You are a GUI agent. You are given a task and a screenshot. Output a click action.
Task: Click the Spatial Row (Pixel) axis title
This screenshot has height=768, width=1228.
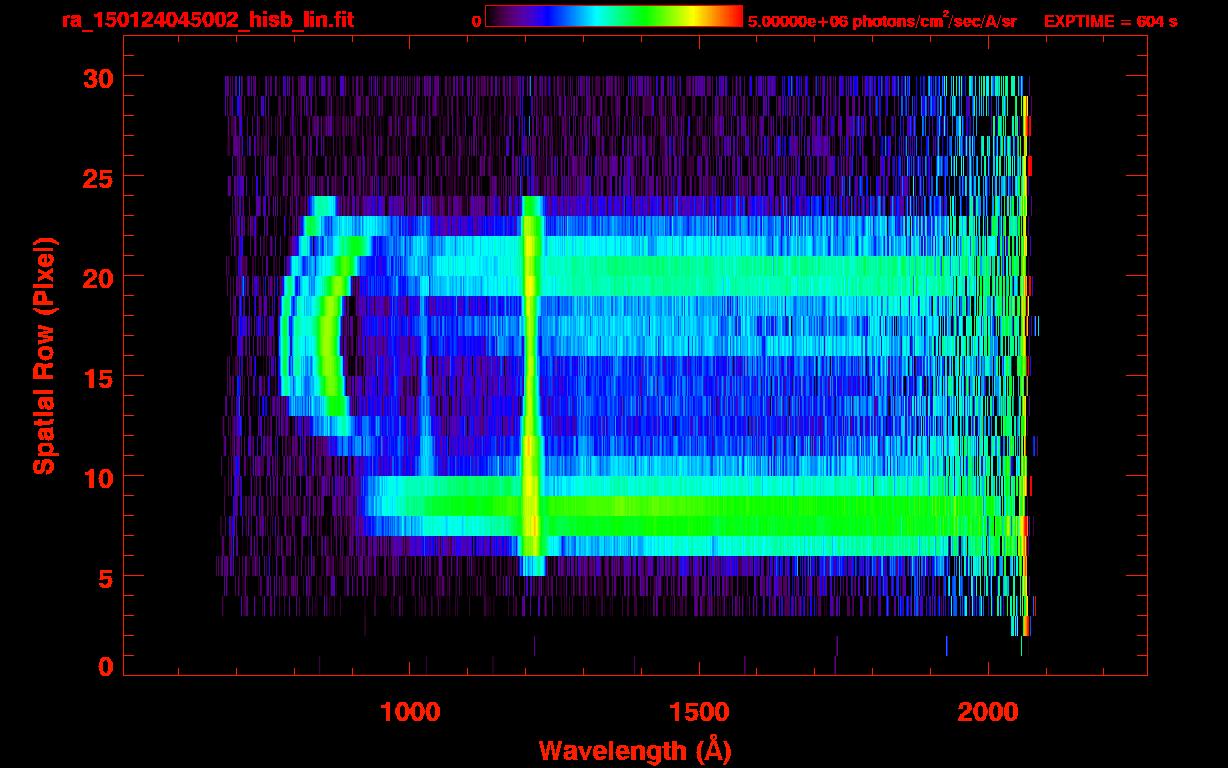click(44, 356)
